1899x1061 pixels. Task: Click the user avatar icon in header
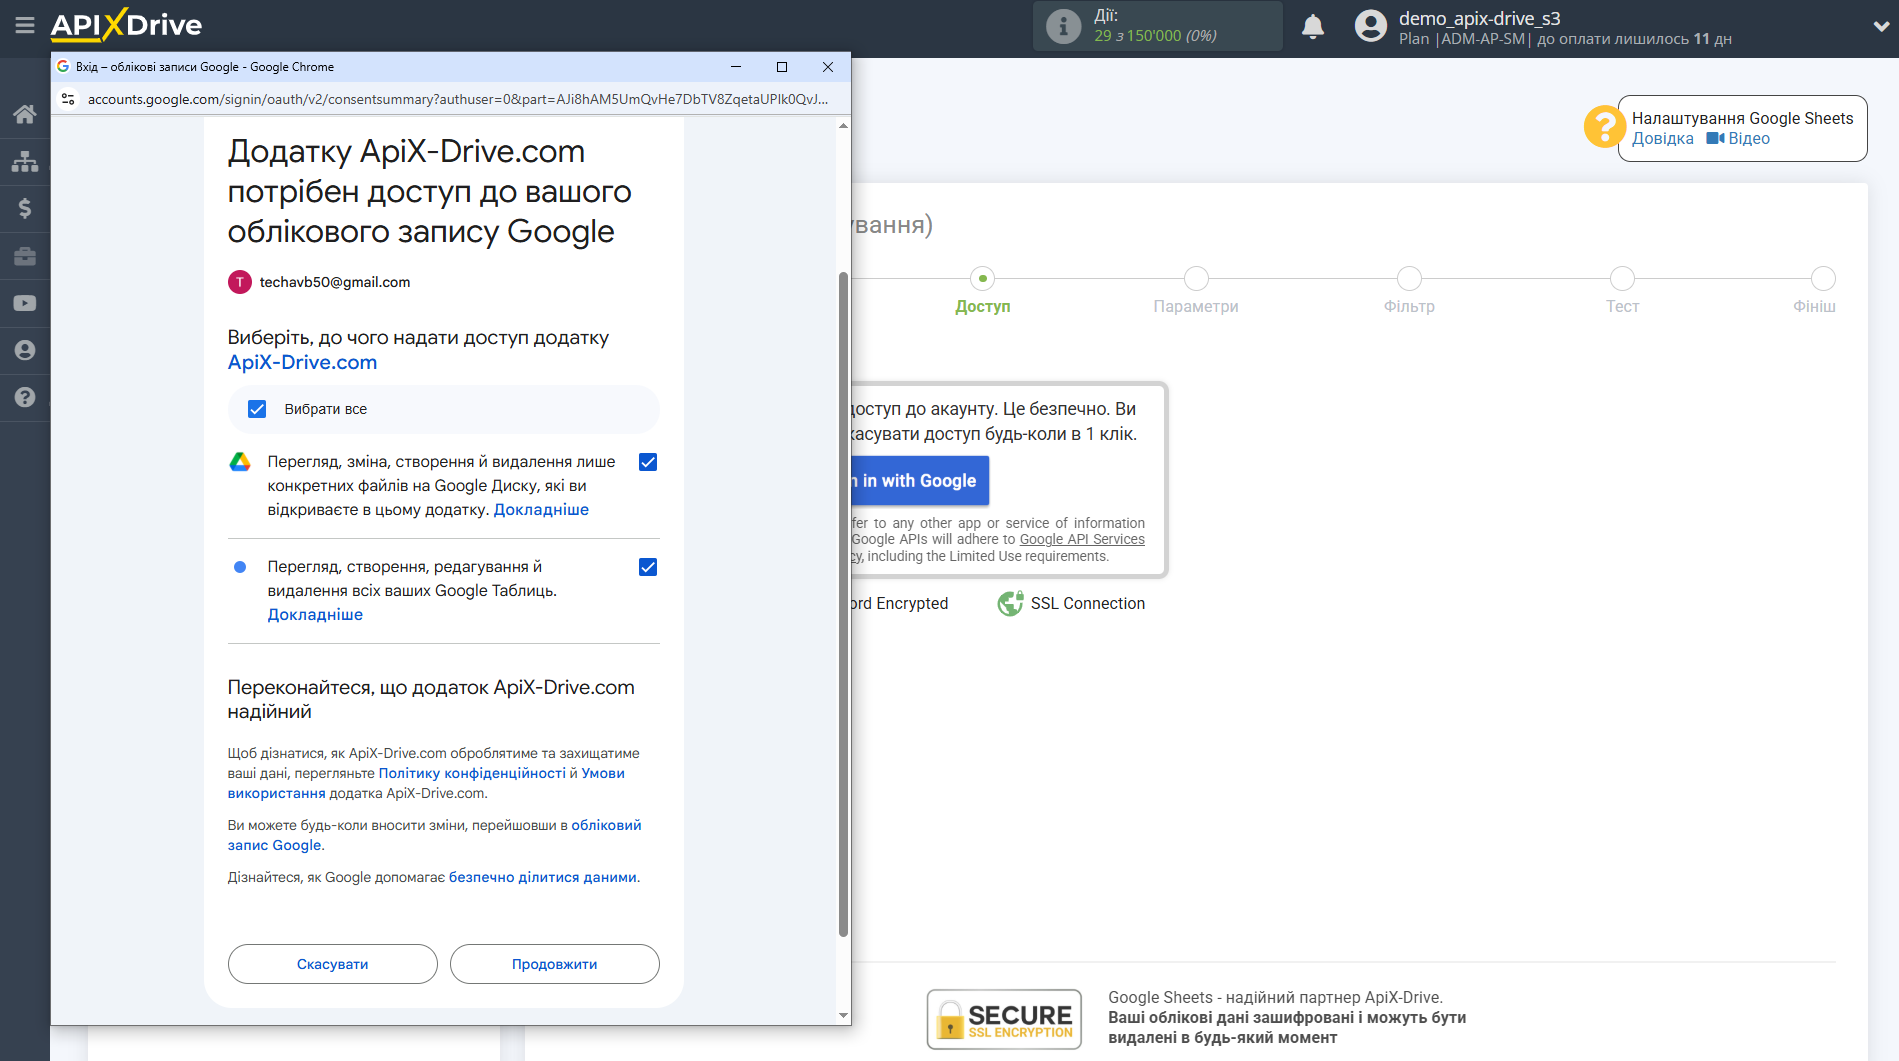[1371, 26]
